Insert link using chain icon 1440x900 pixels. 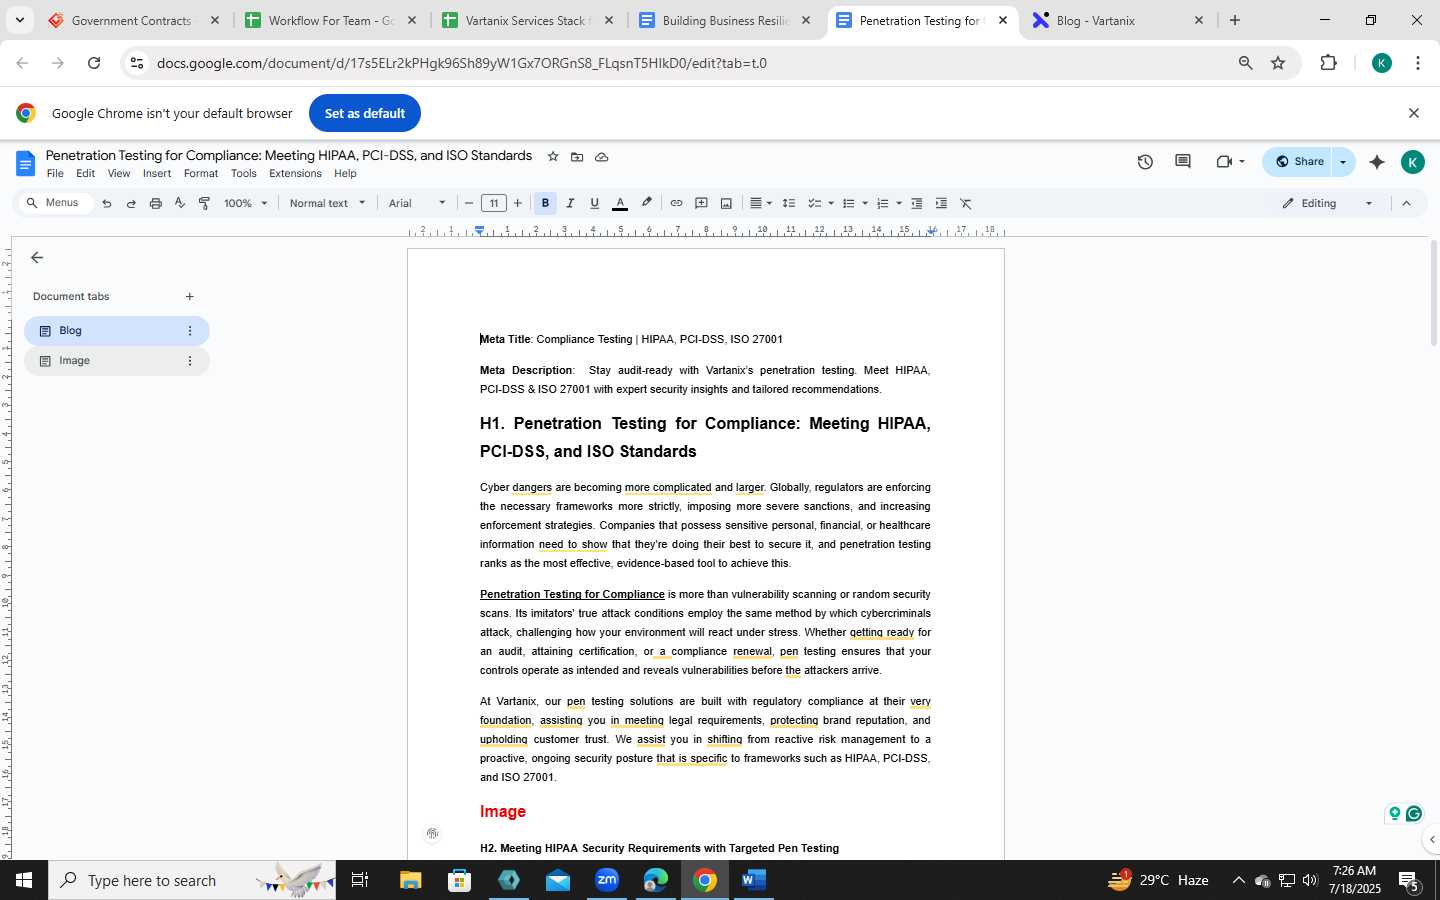point(676,203)
